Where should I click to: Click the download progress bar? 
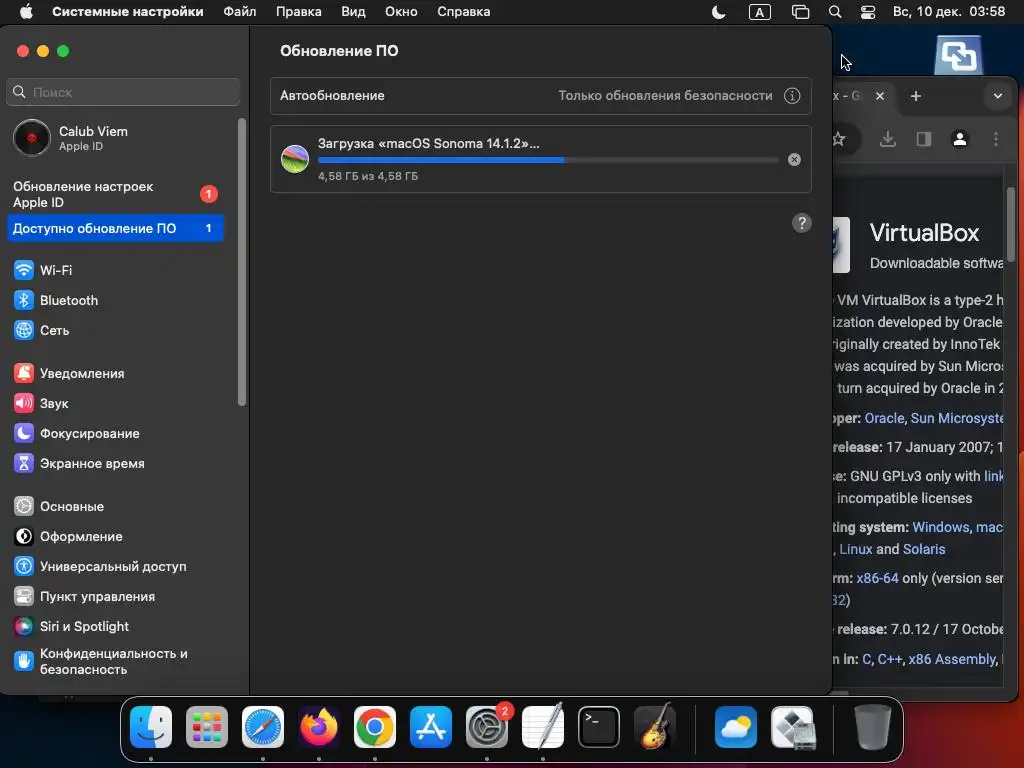coord(548,159)
